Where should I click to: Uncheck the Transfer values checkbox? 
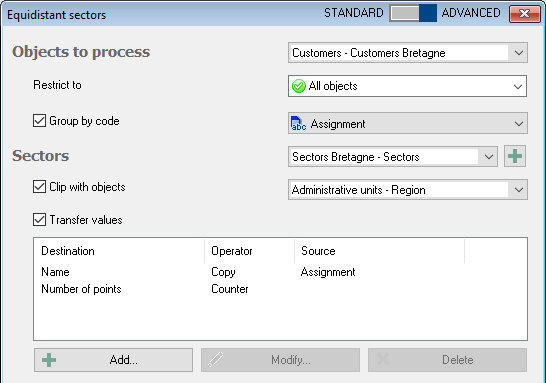click(x=39, y=220)
